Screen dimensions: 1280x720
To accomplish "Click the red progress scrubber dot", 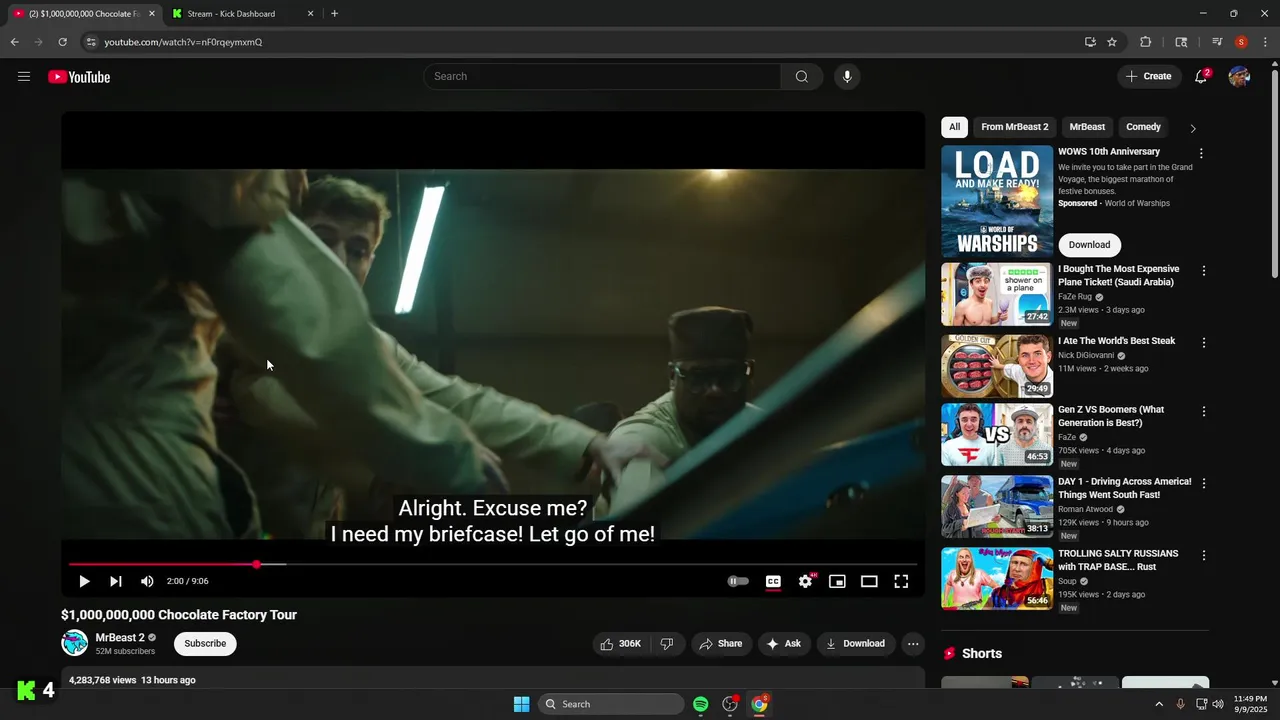I will [x=256, y=565].
